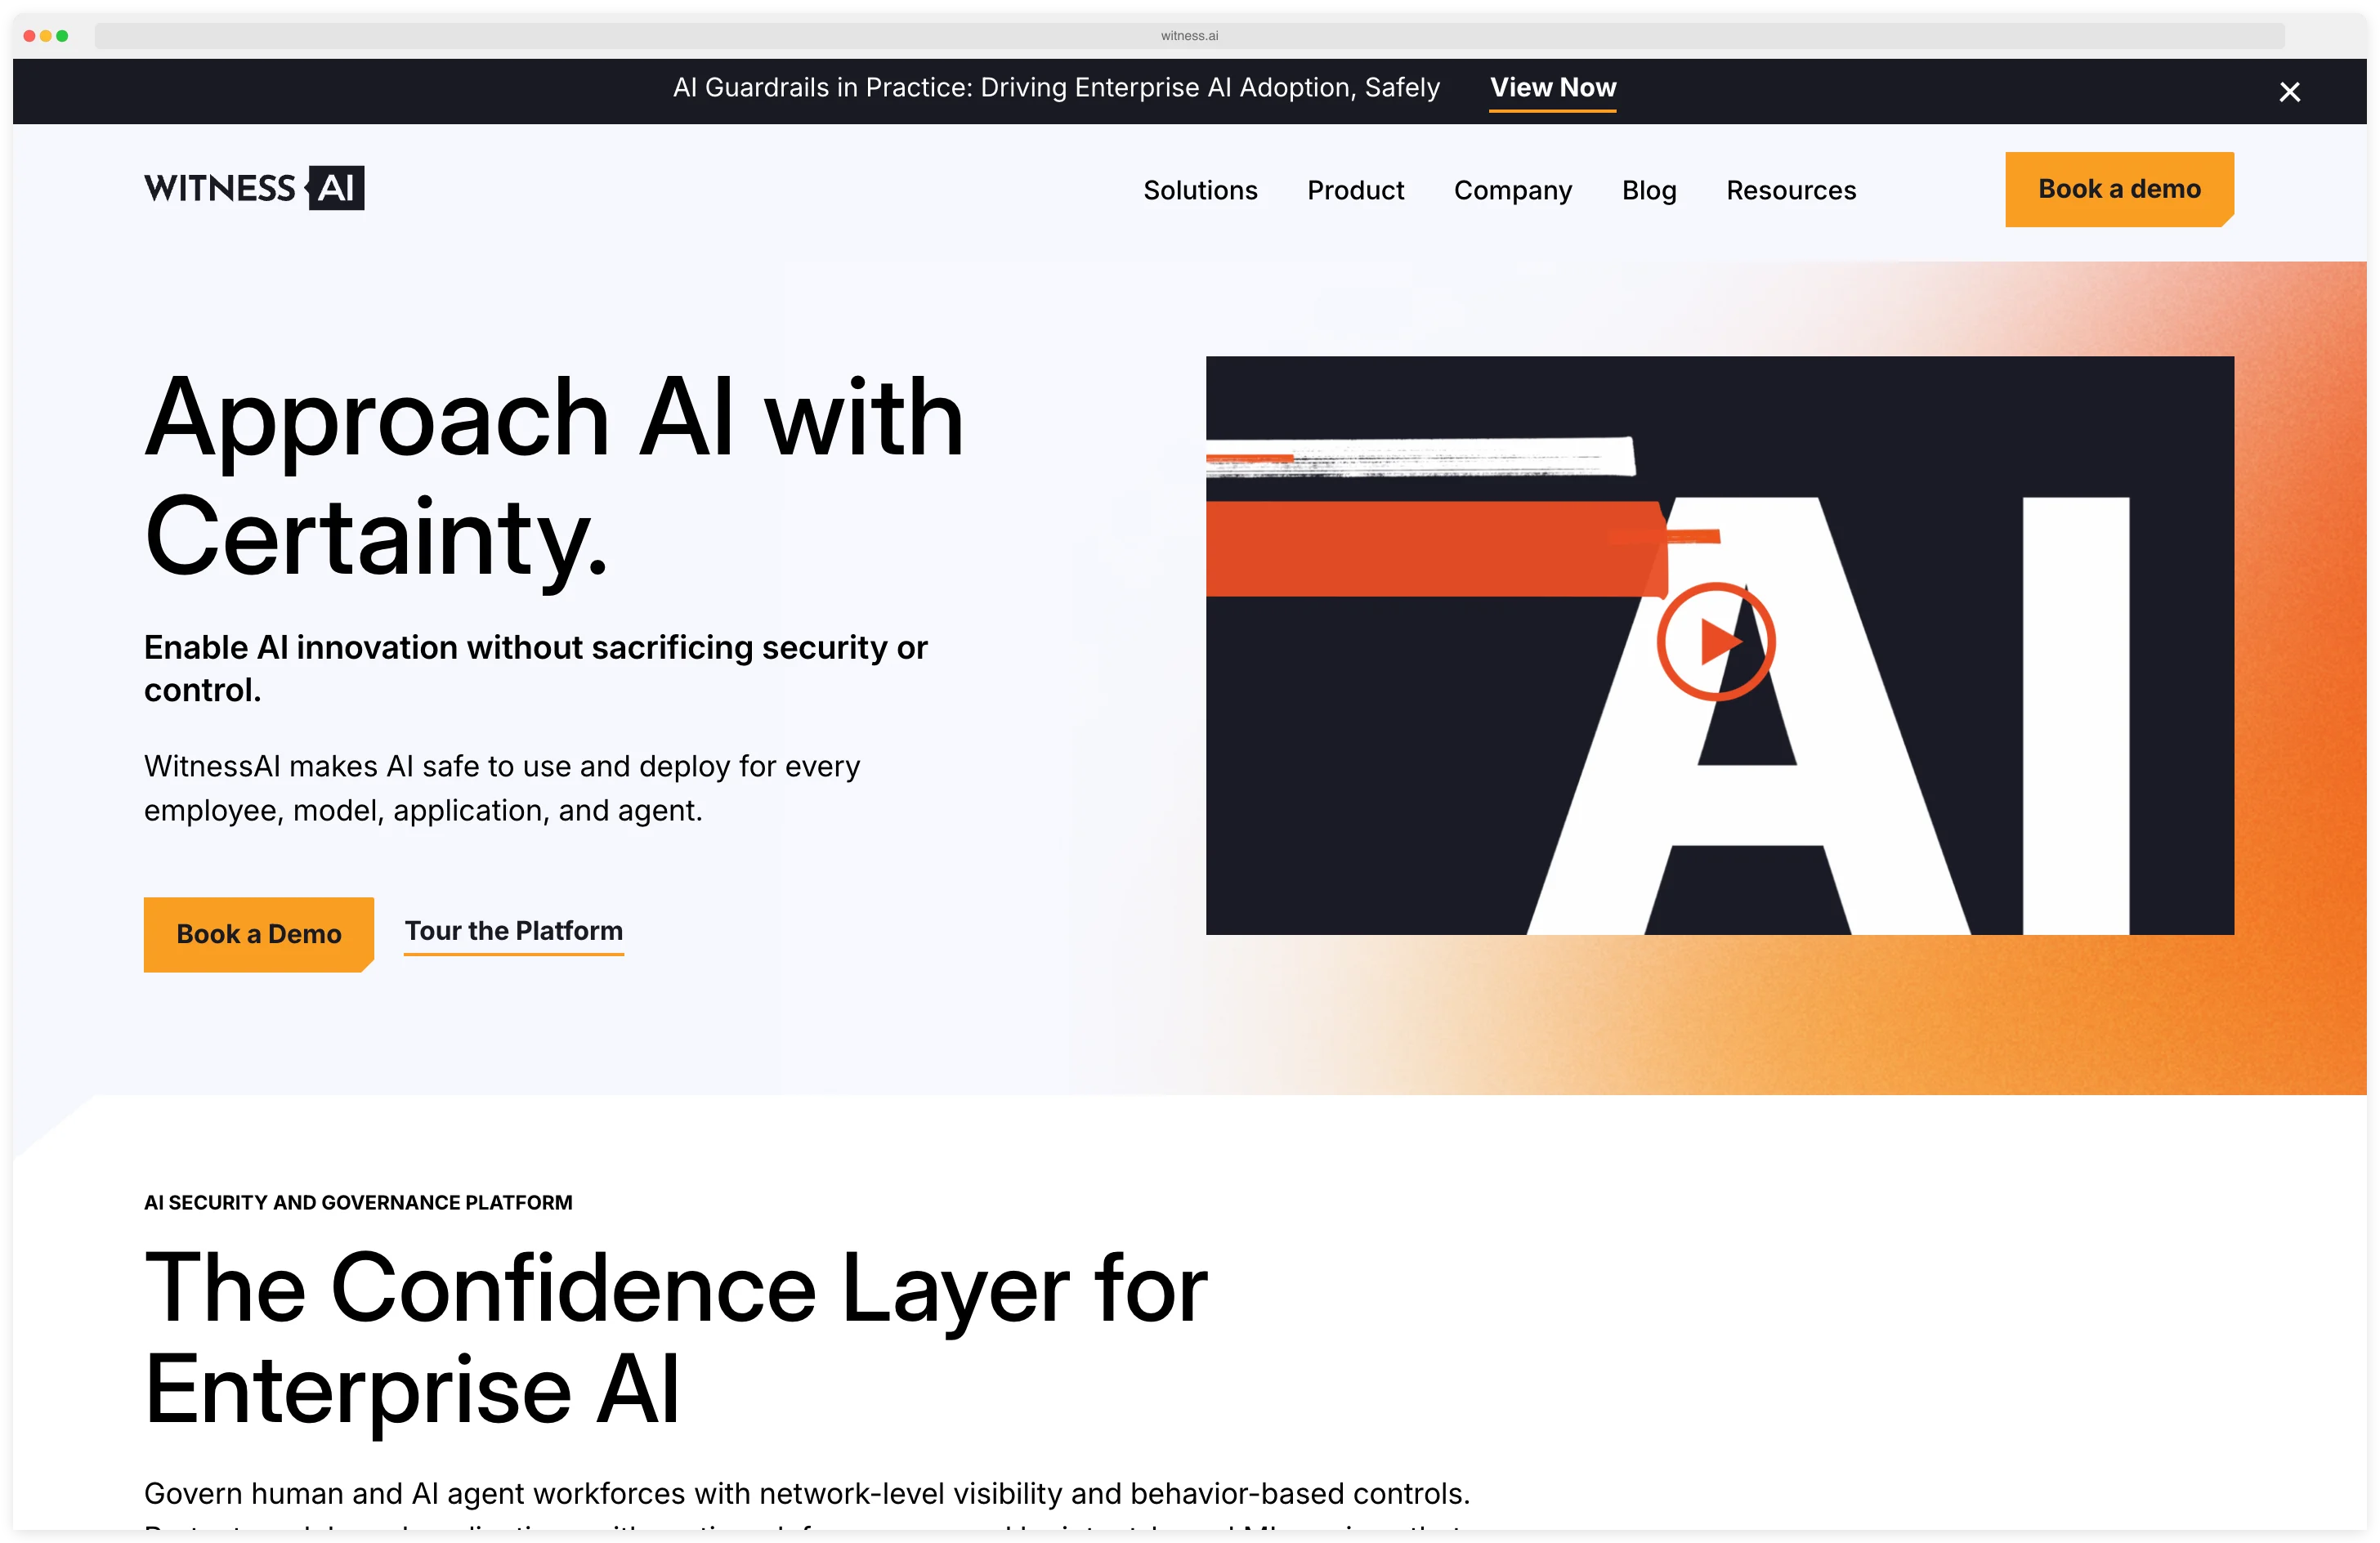Click the Approach AI with Certainty headline
The height and width of the screenshot is (1543, 2380).
pyautogui.click(x=554, y=475)
